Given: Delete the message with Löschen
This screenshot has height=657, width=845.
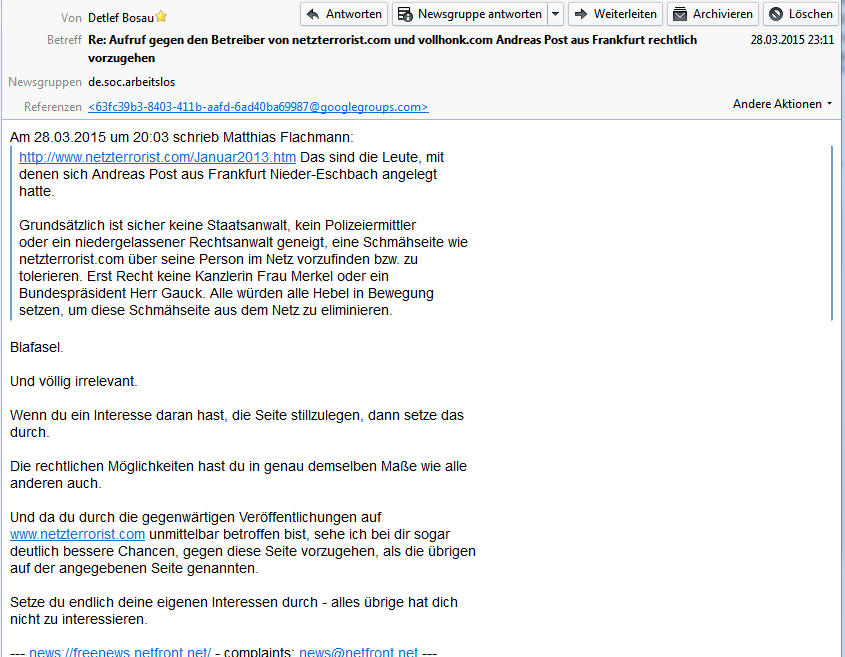Looking at the screenshot, I should (x=801, y=14).
